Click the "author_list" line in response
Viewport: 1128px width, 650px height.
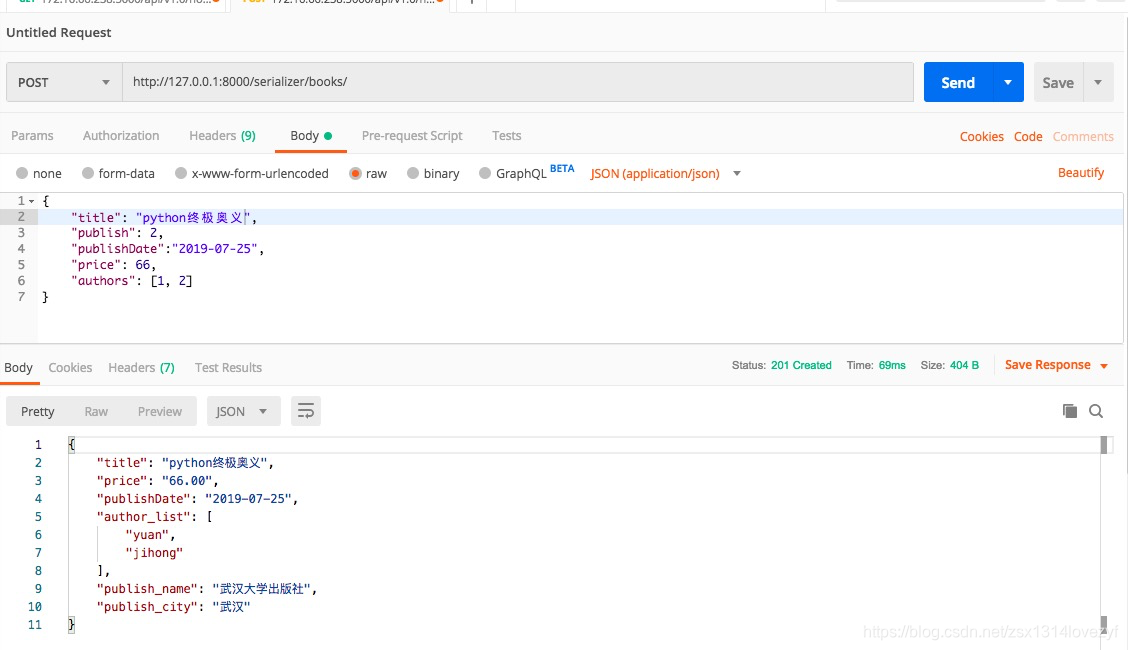(x=155, y=516)
